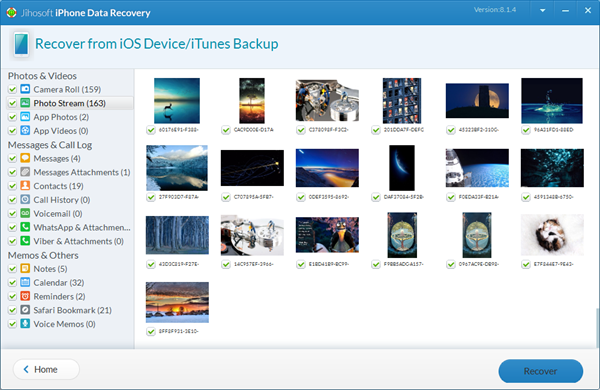Select the Viber & Attachments (0) entry
This screenshot has height=390, width=600.
pyautogui.click(x=78, y=241)
